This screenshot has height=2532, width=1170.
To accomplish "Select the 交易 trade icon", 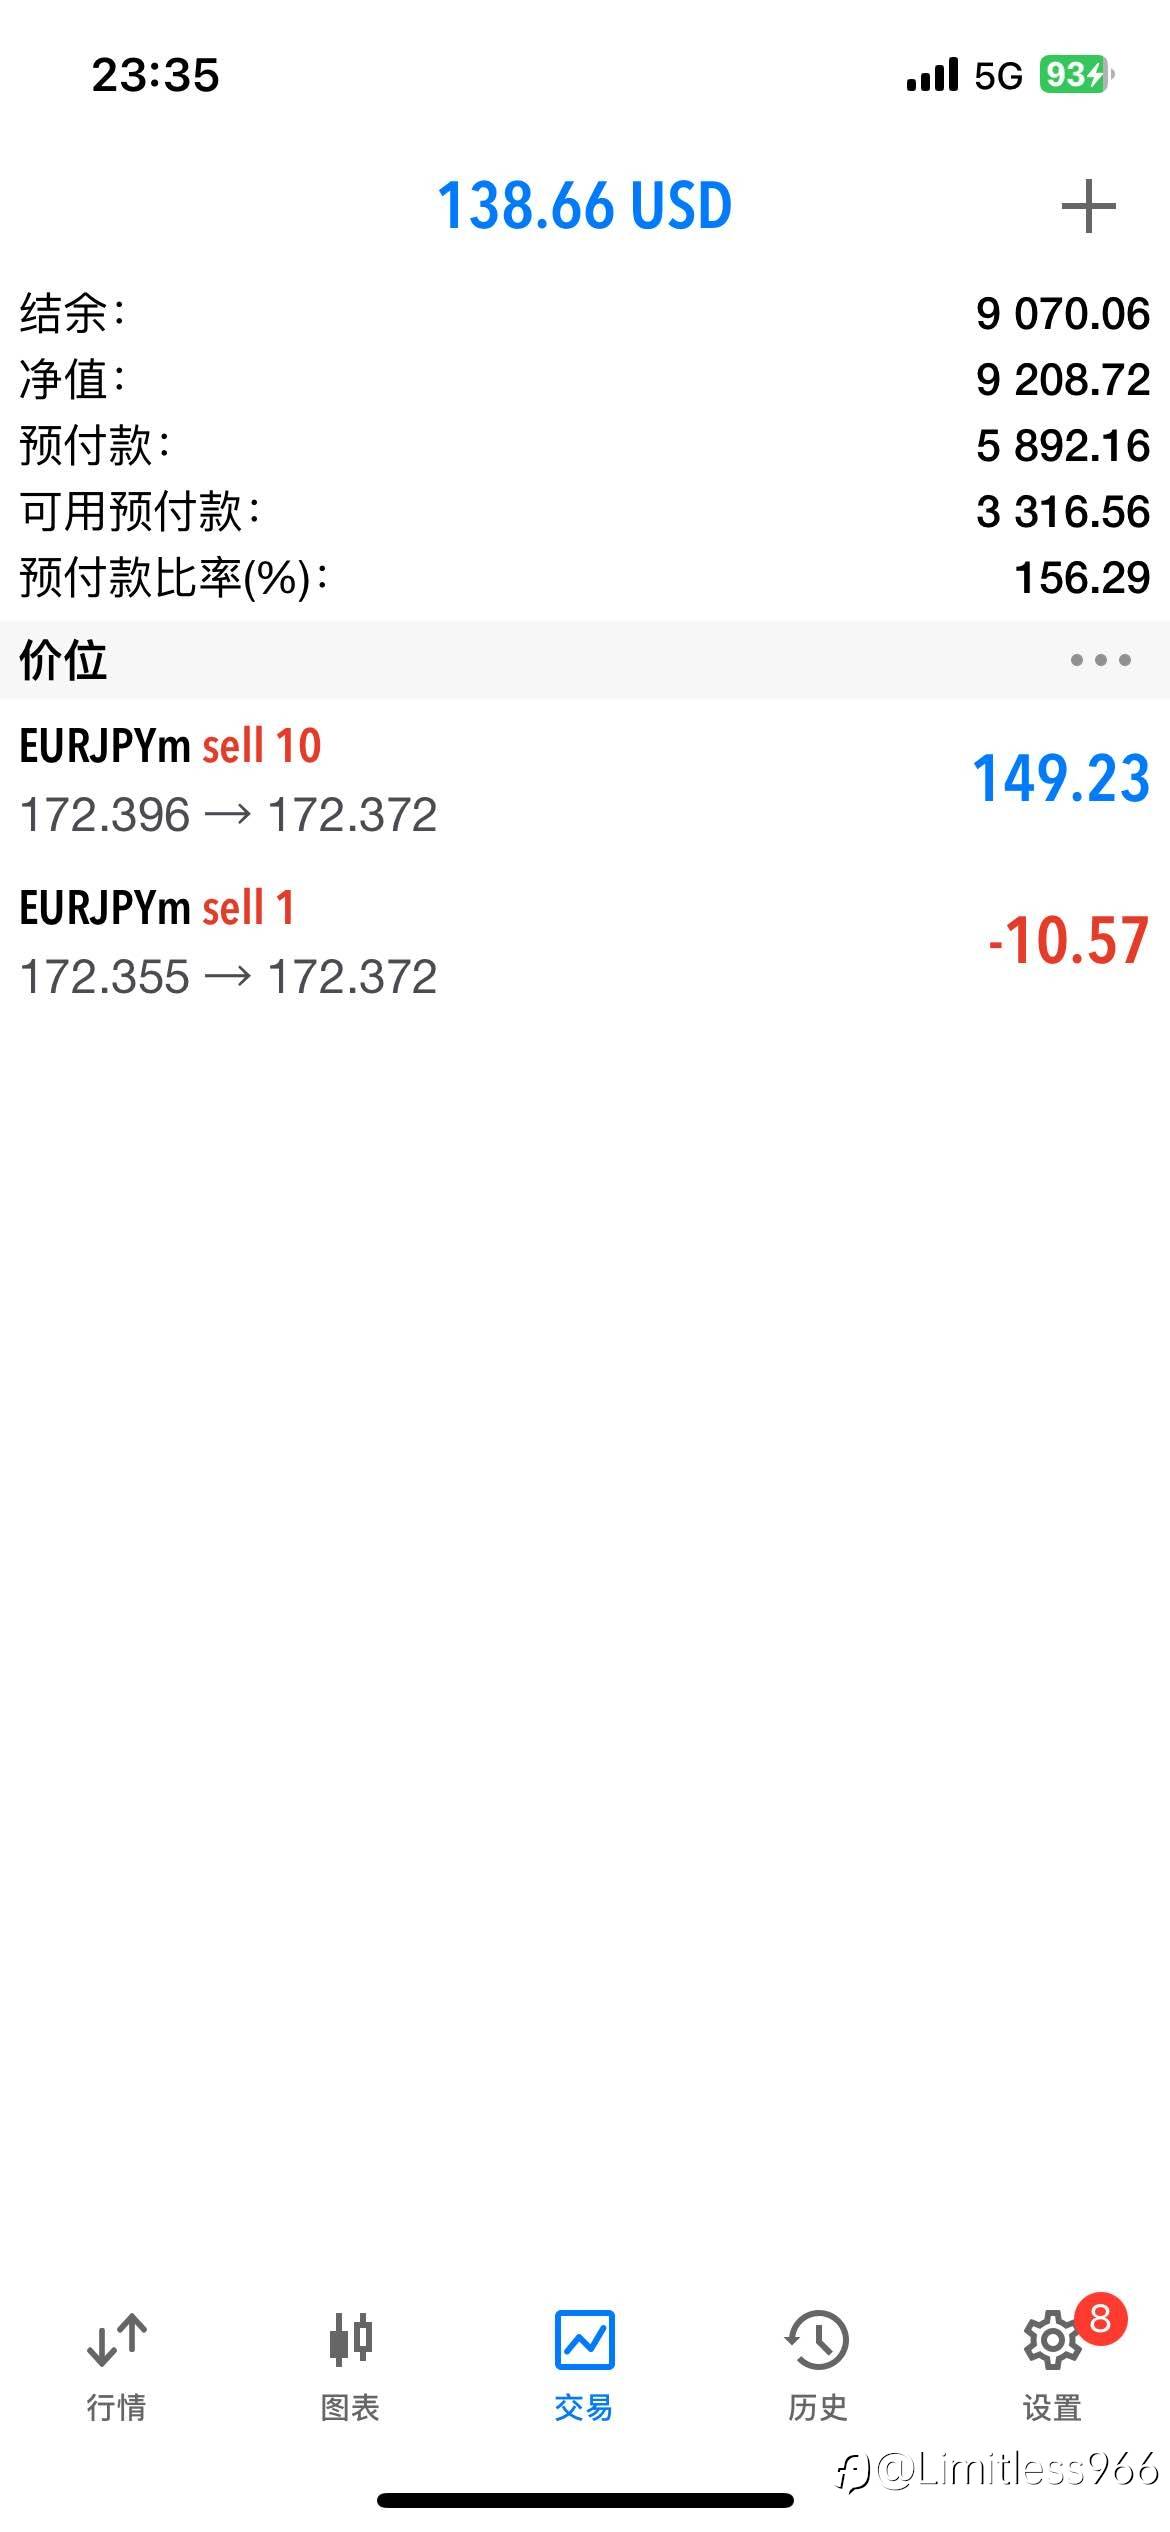I will coord(584,2340).
